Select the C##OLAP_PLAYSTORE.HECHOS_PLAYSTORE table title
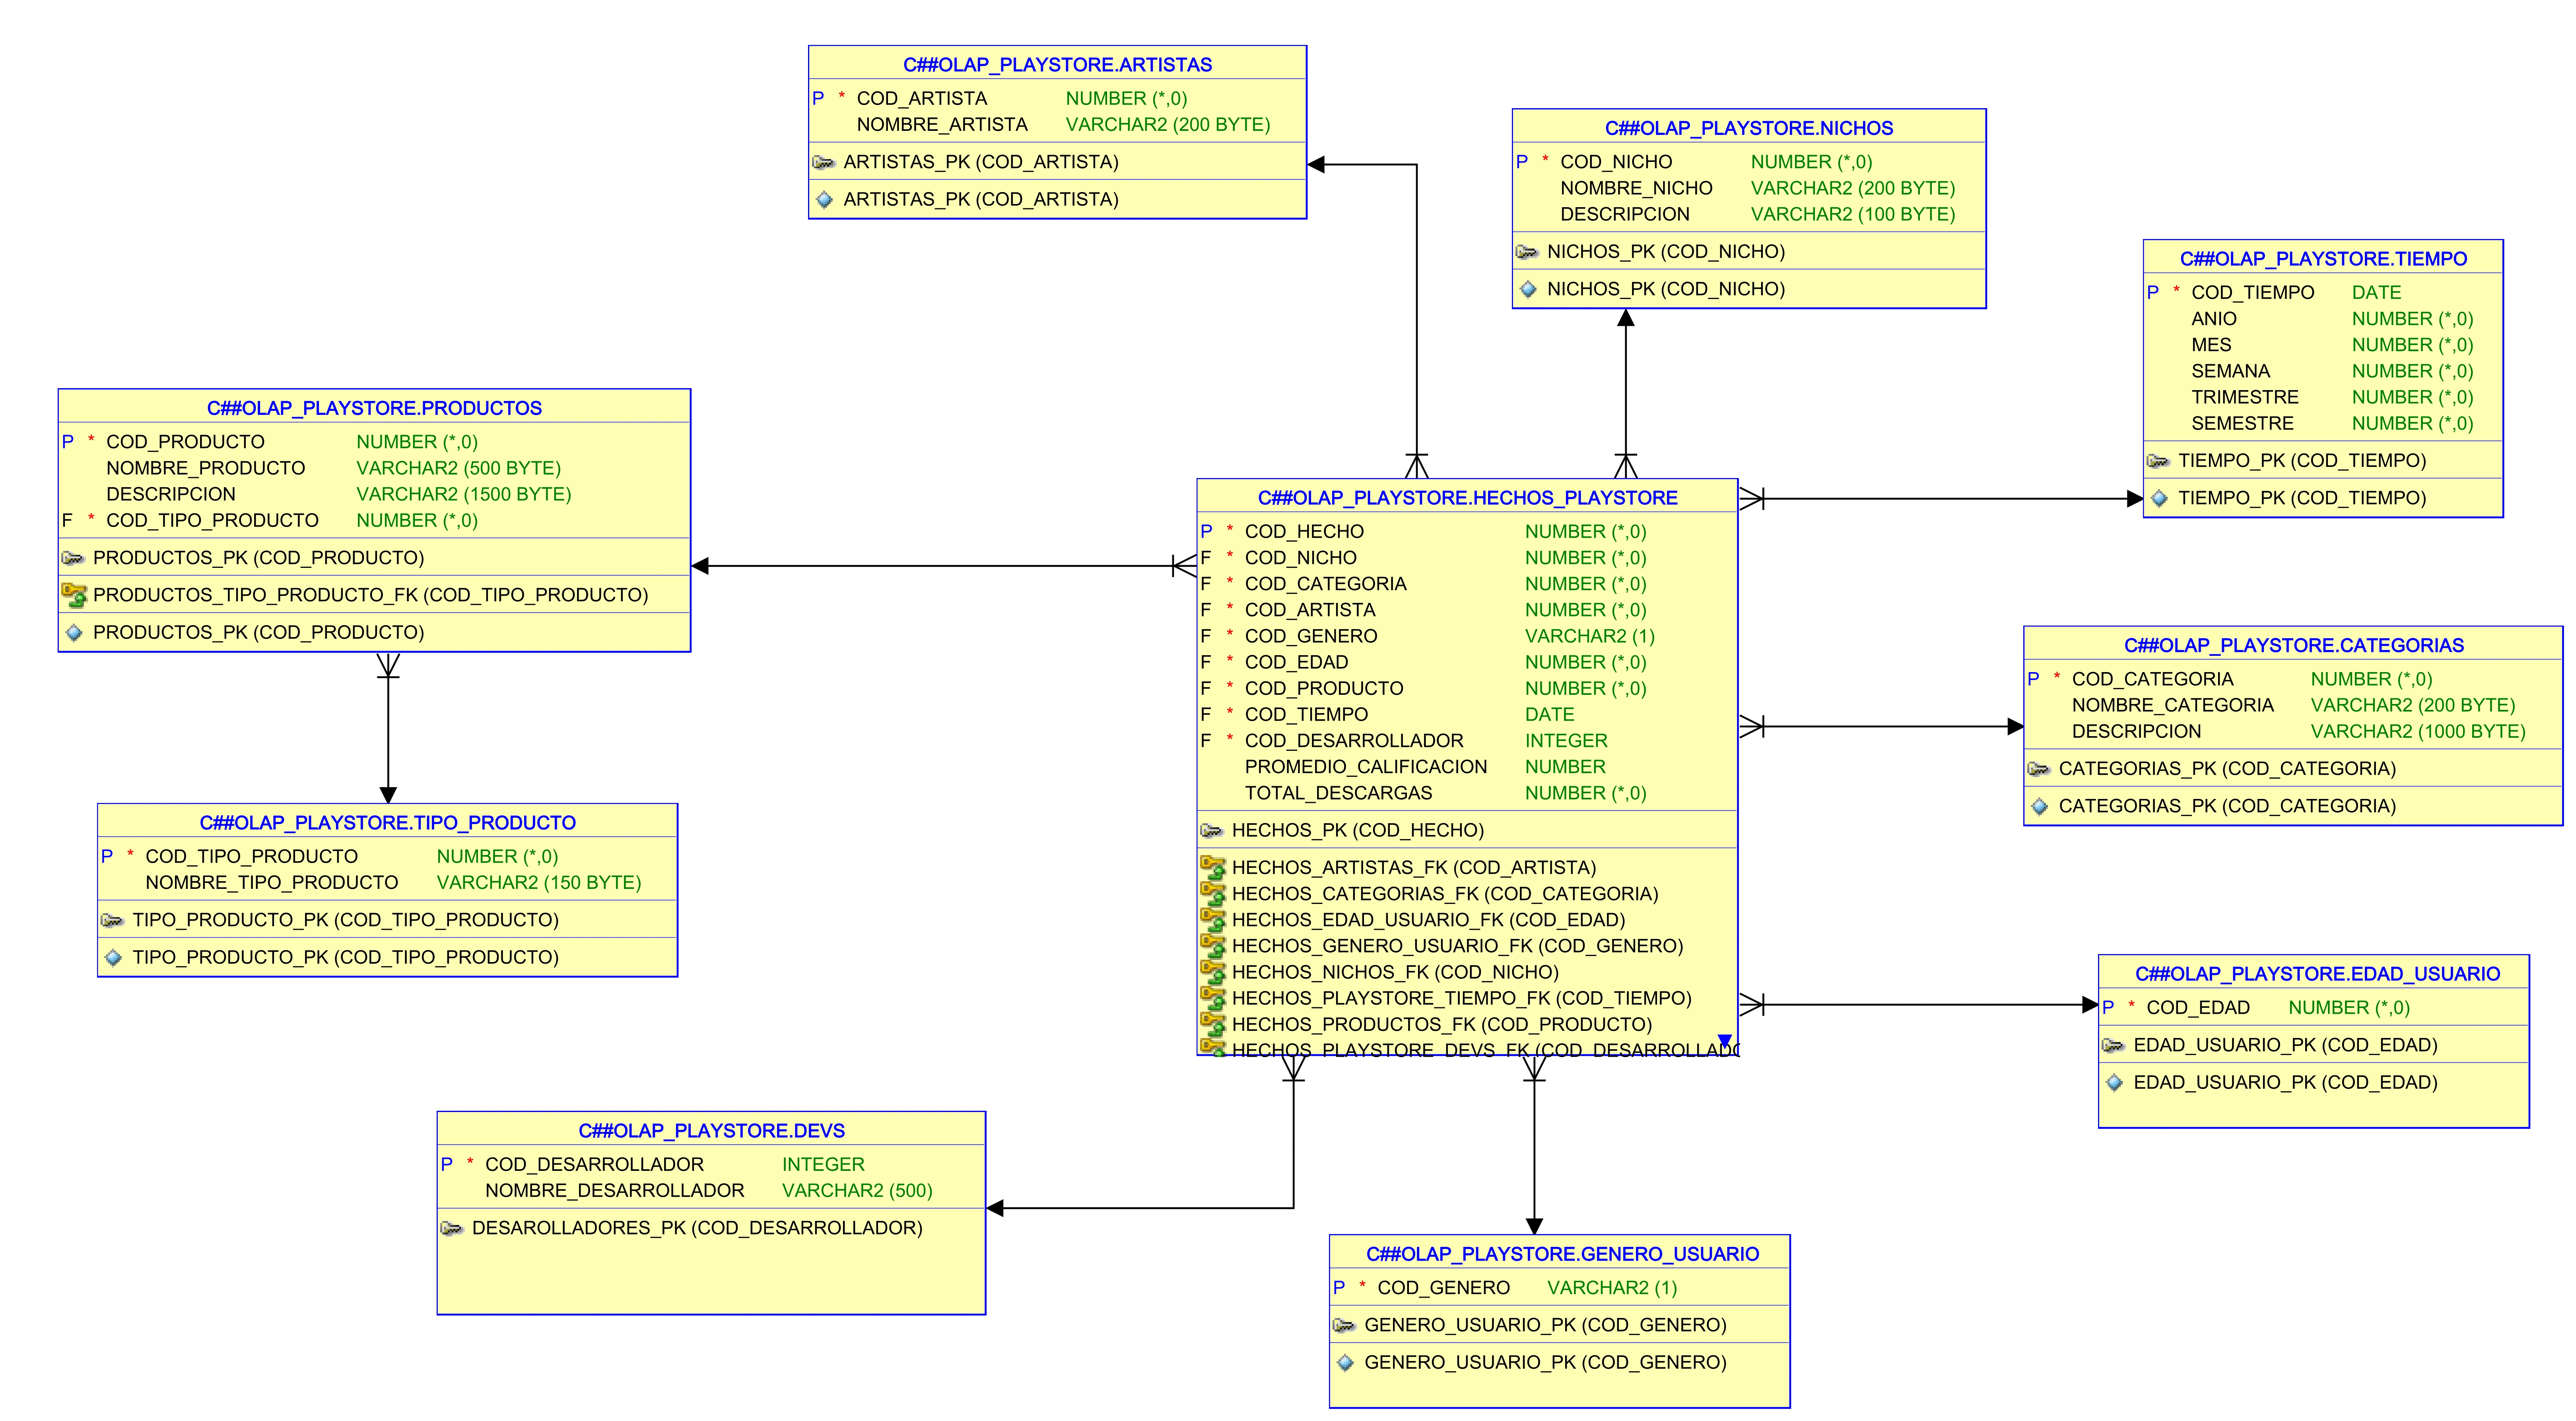The width and height of the screenshot is (2576, 1421). (x=1467, y=498)
